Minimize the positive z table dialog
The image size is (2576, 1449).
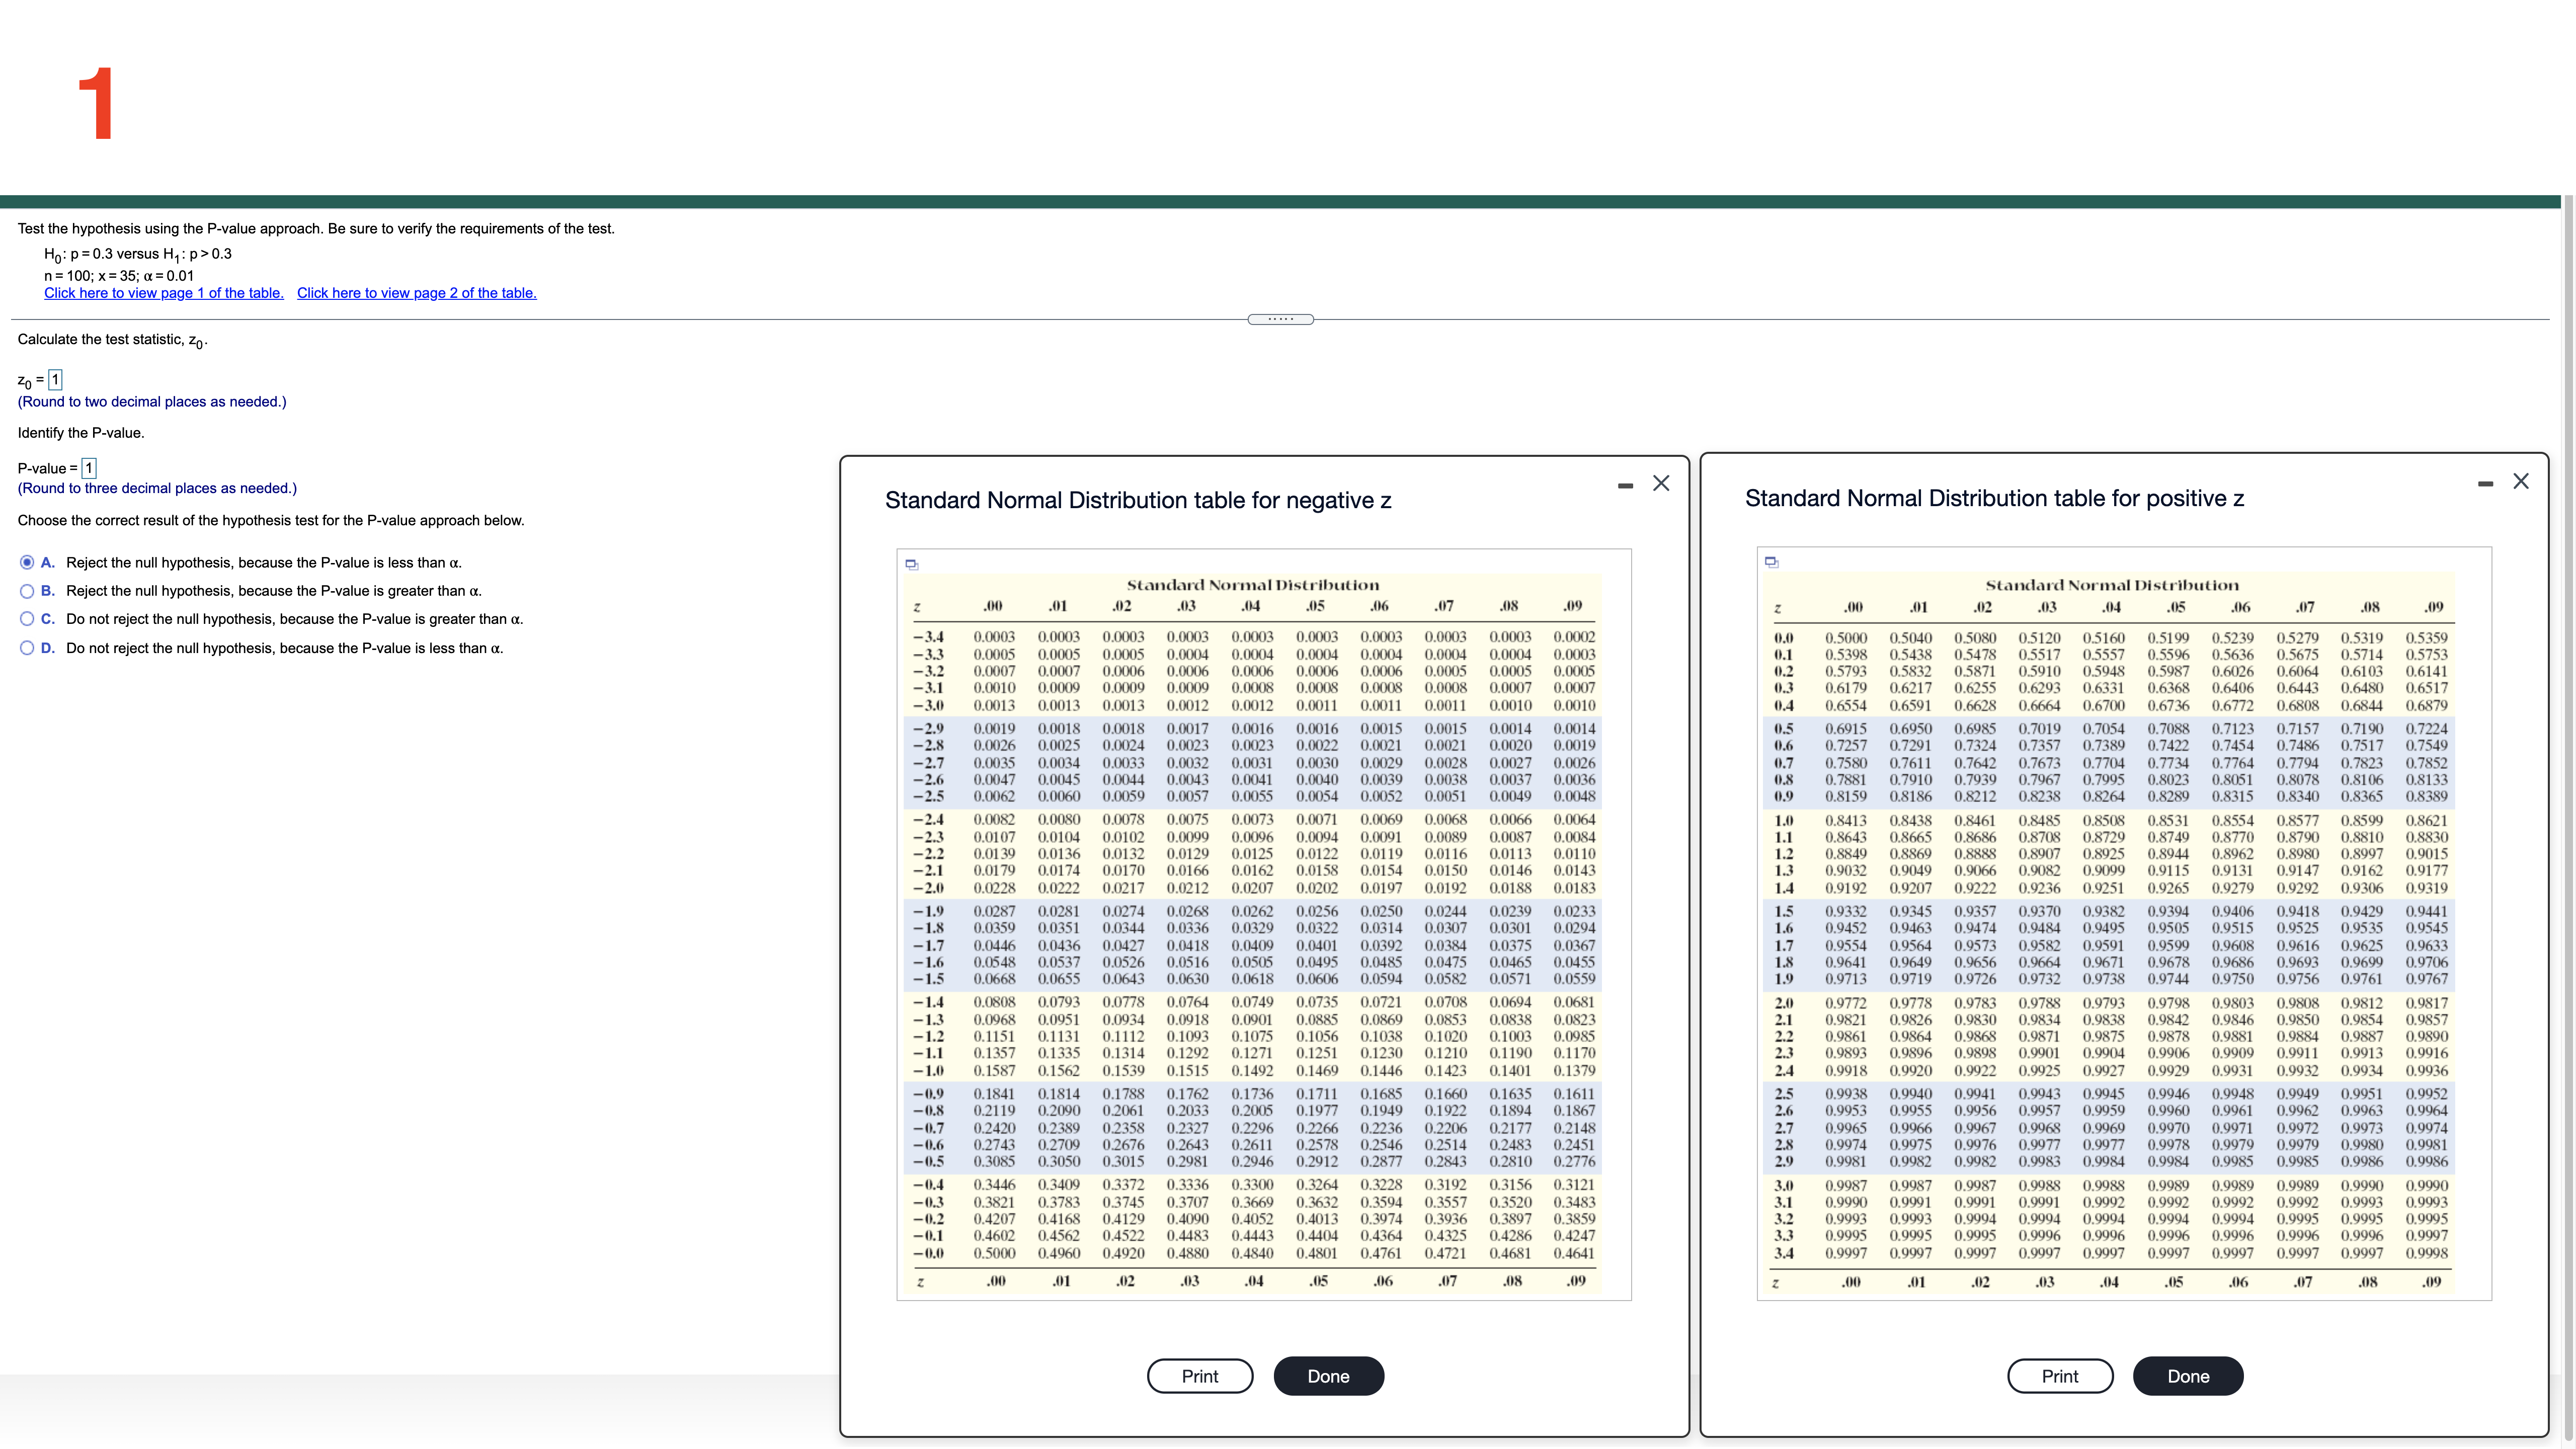pyautogui.click(x=2485, y=484)
